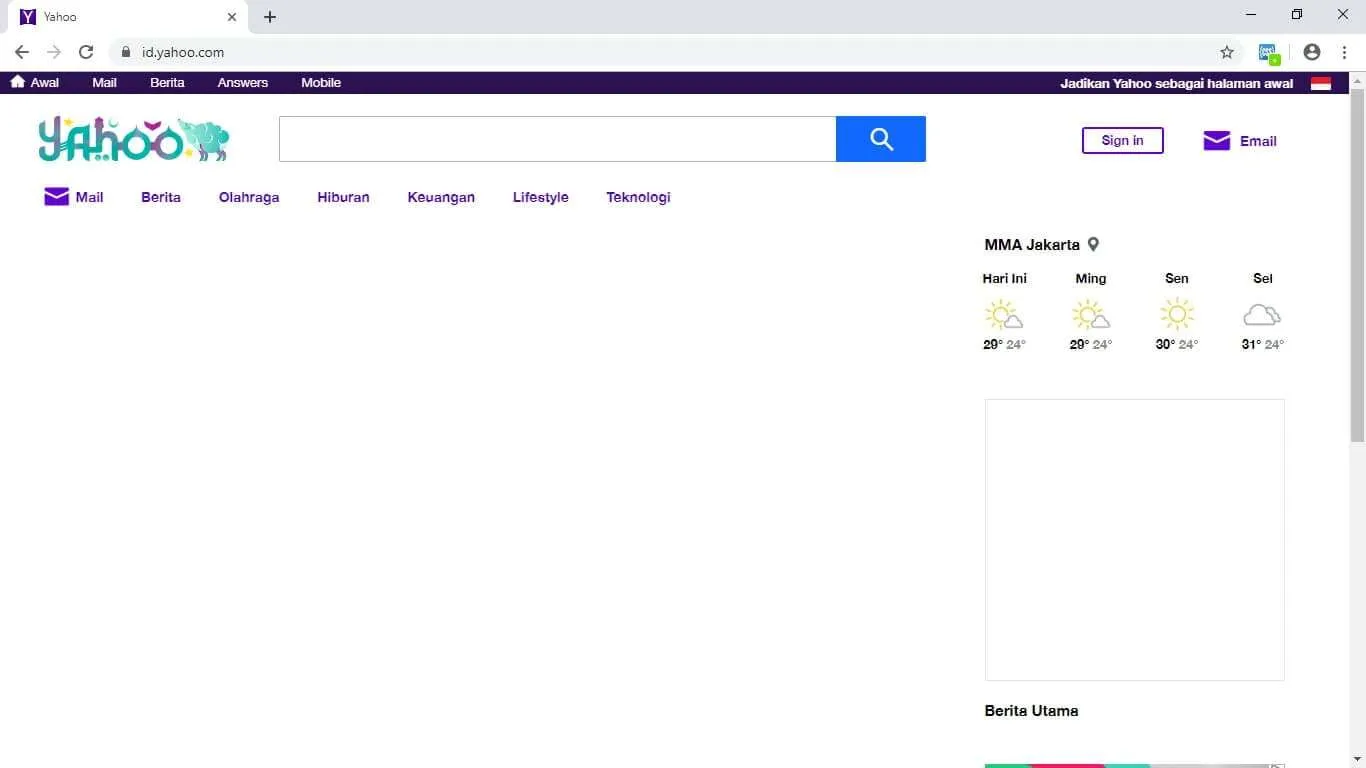Click the location pin next to MMA Jakarta
1366x768 pixels.
[1093, 244]
